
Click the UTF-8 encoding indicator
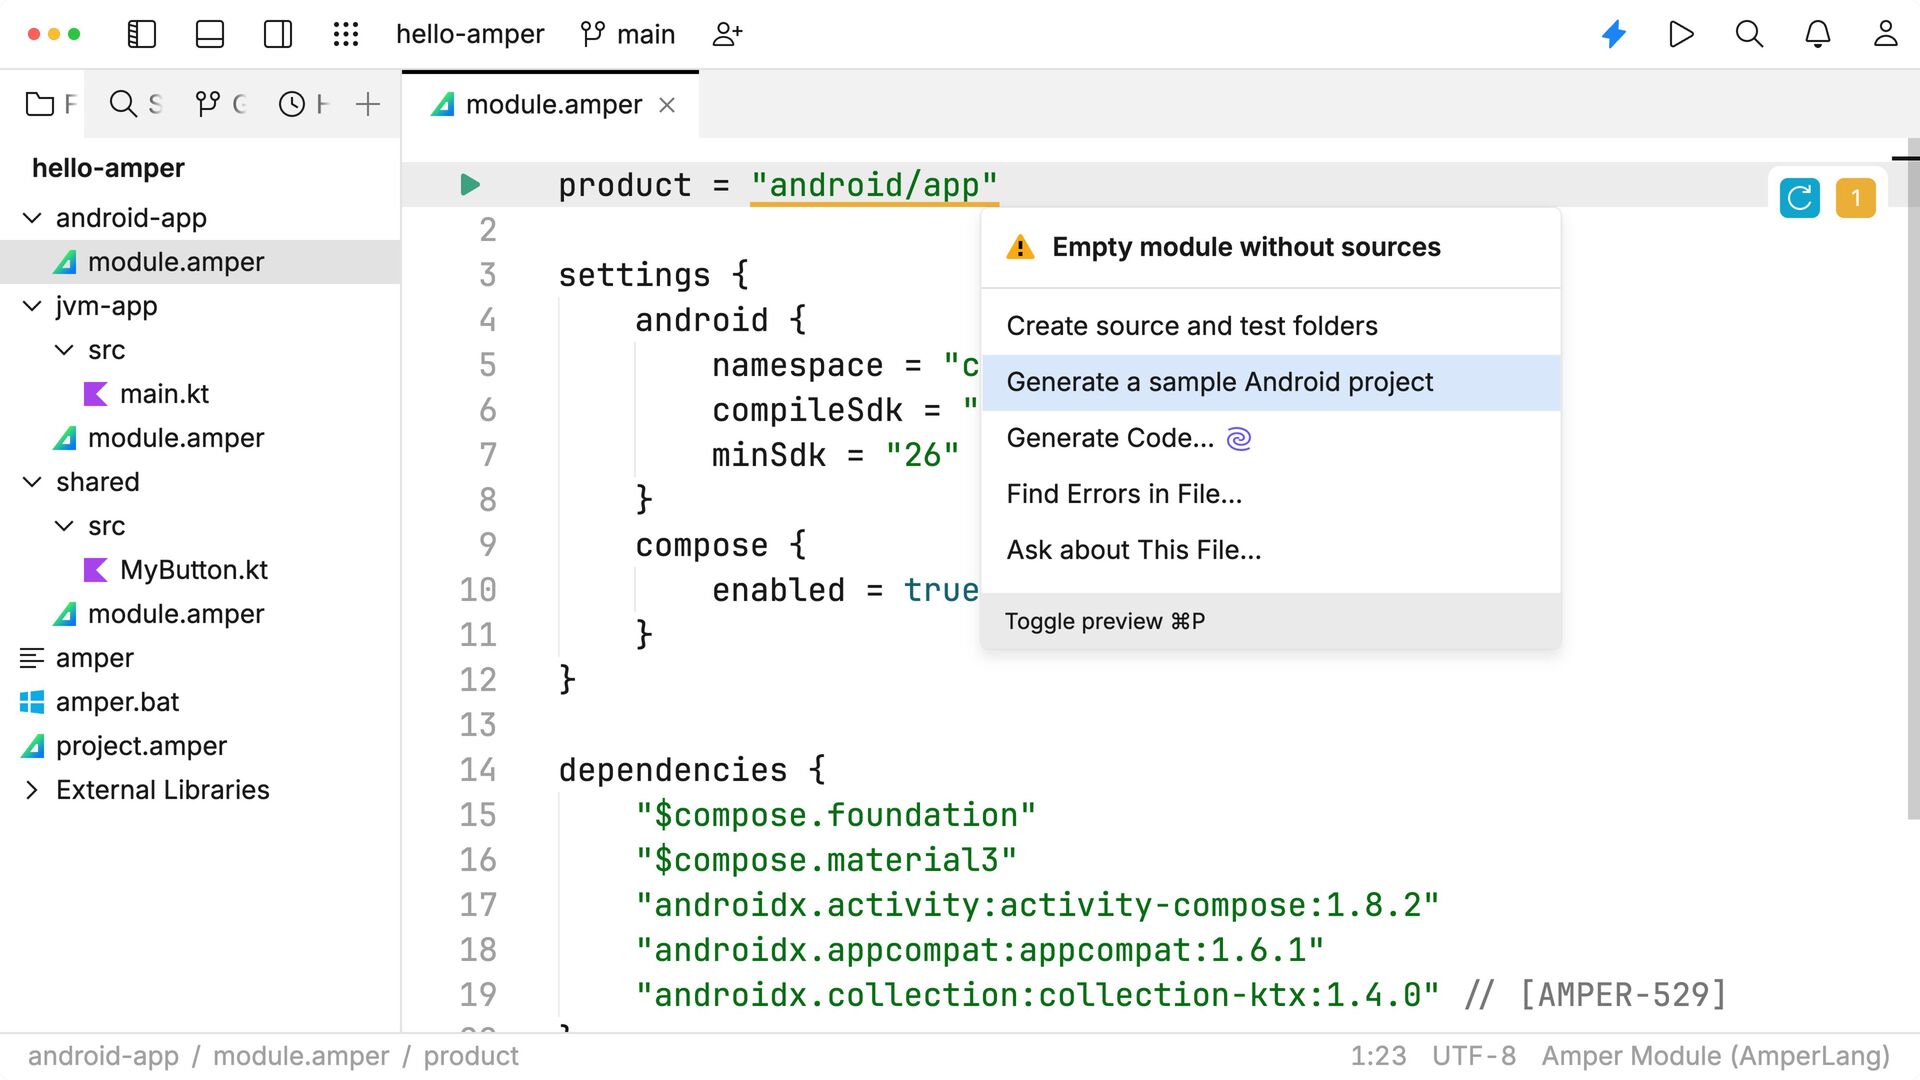click(x=1474, y=1056)
